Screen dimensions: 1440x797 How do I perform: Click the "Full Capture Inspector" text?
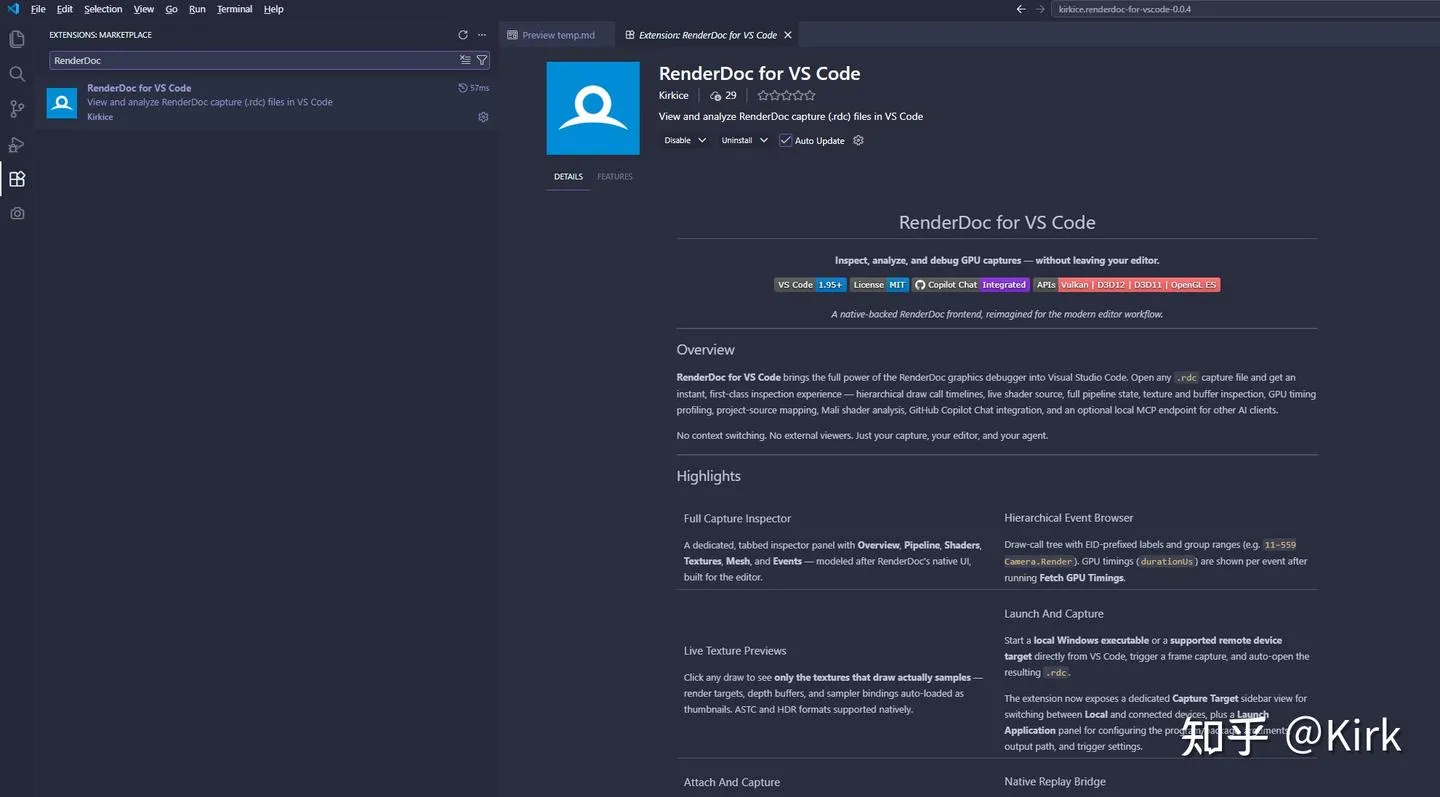[737, 519]
